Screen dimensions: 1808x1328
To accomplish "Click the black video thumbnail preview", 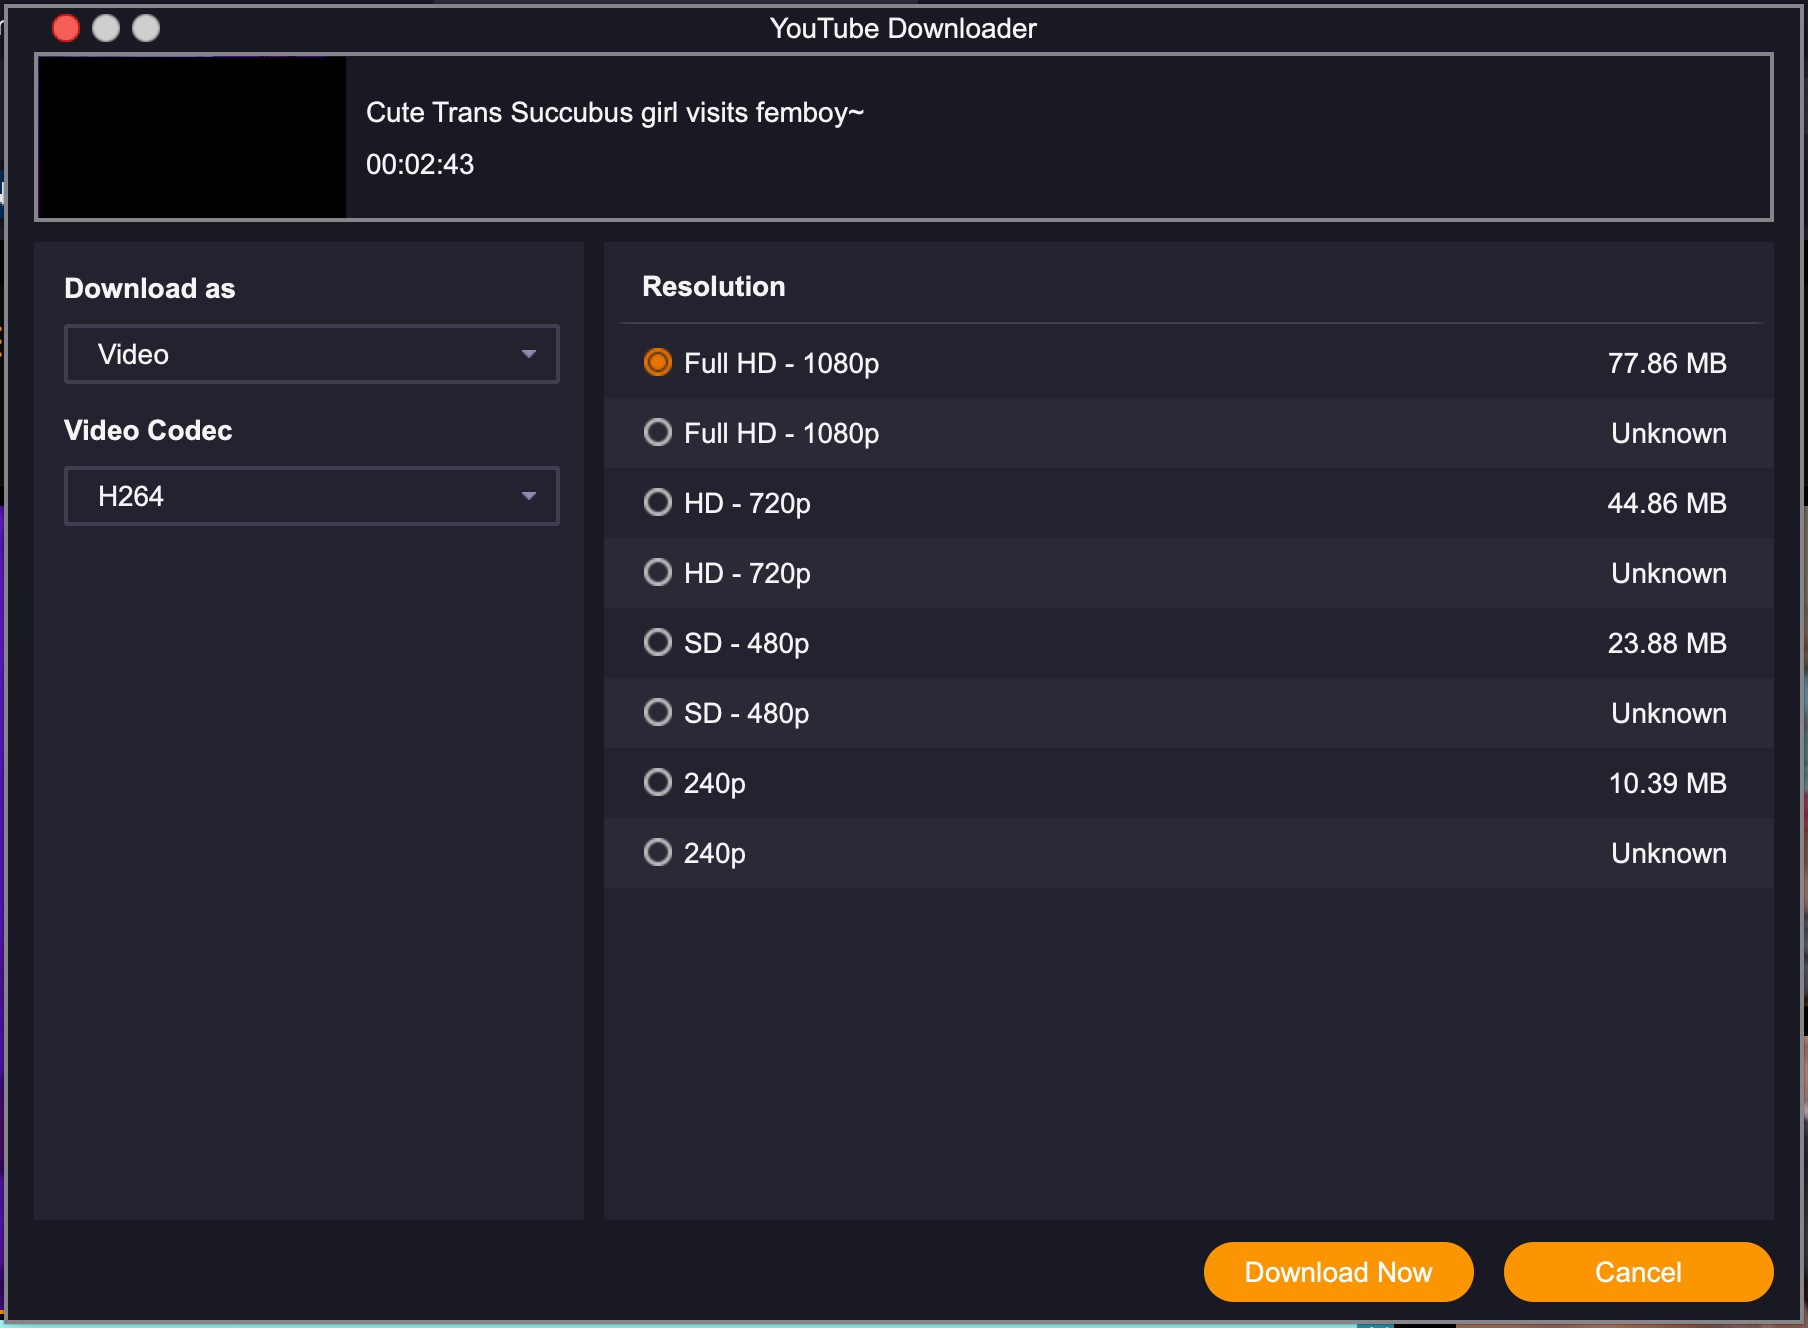I will point(192,137).
